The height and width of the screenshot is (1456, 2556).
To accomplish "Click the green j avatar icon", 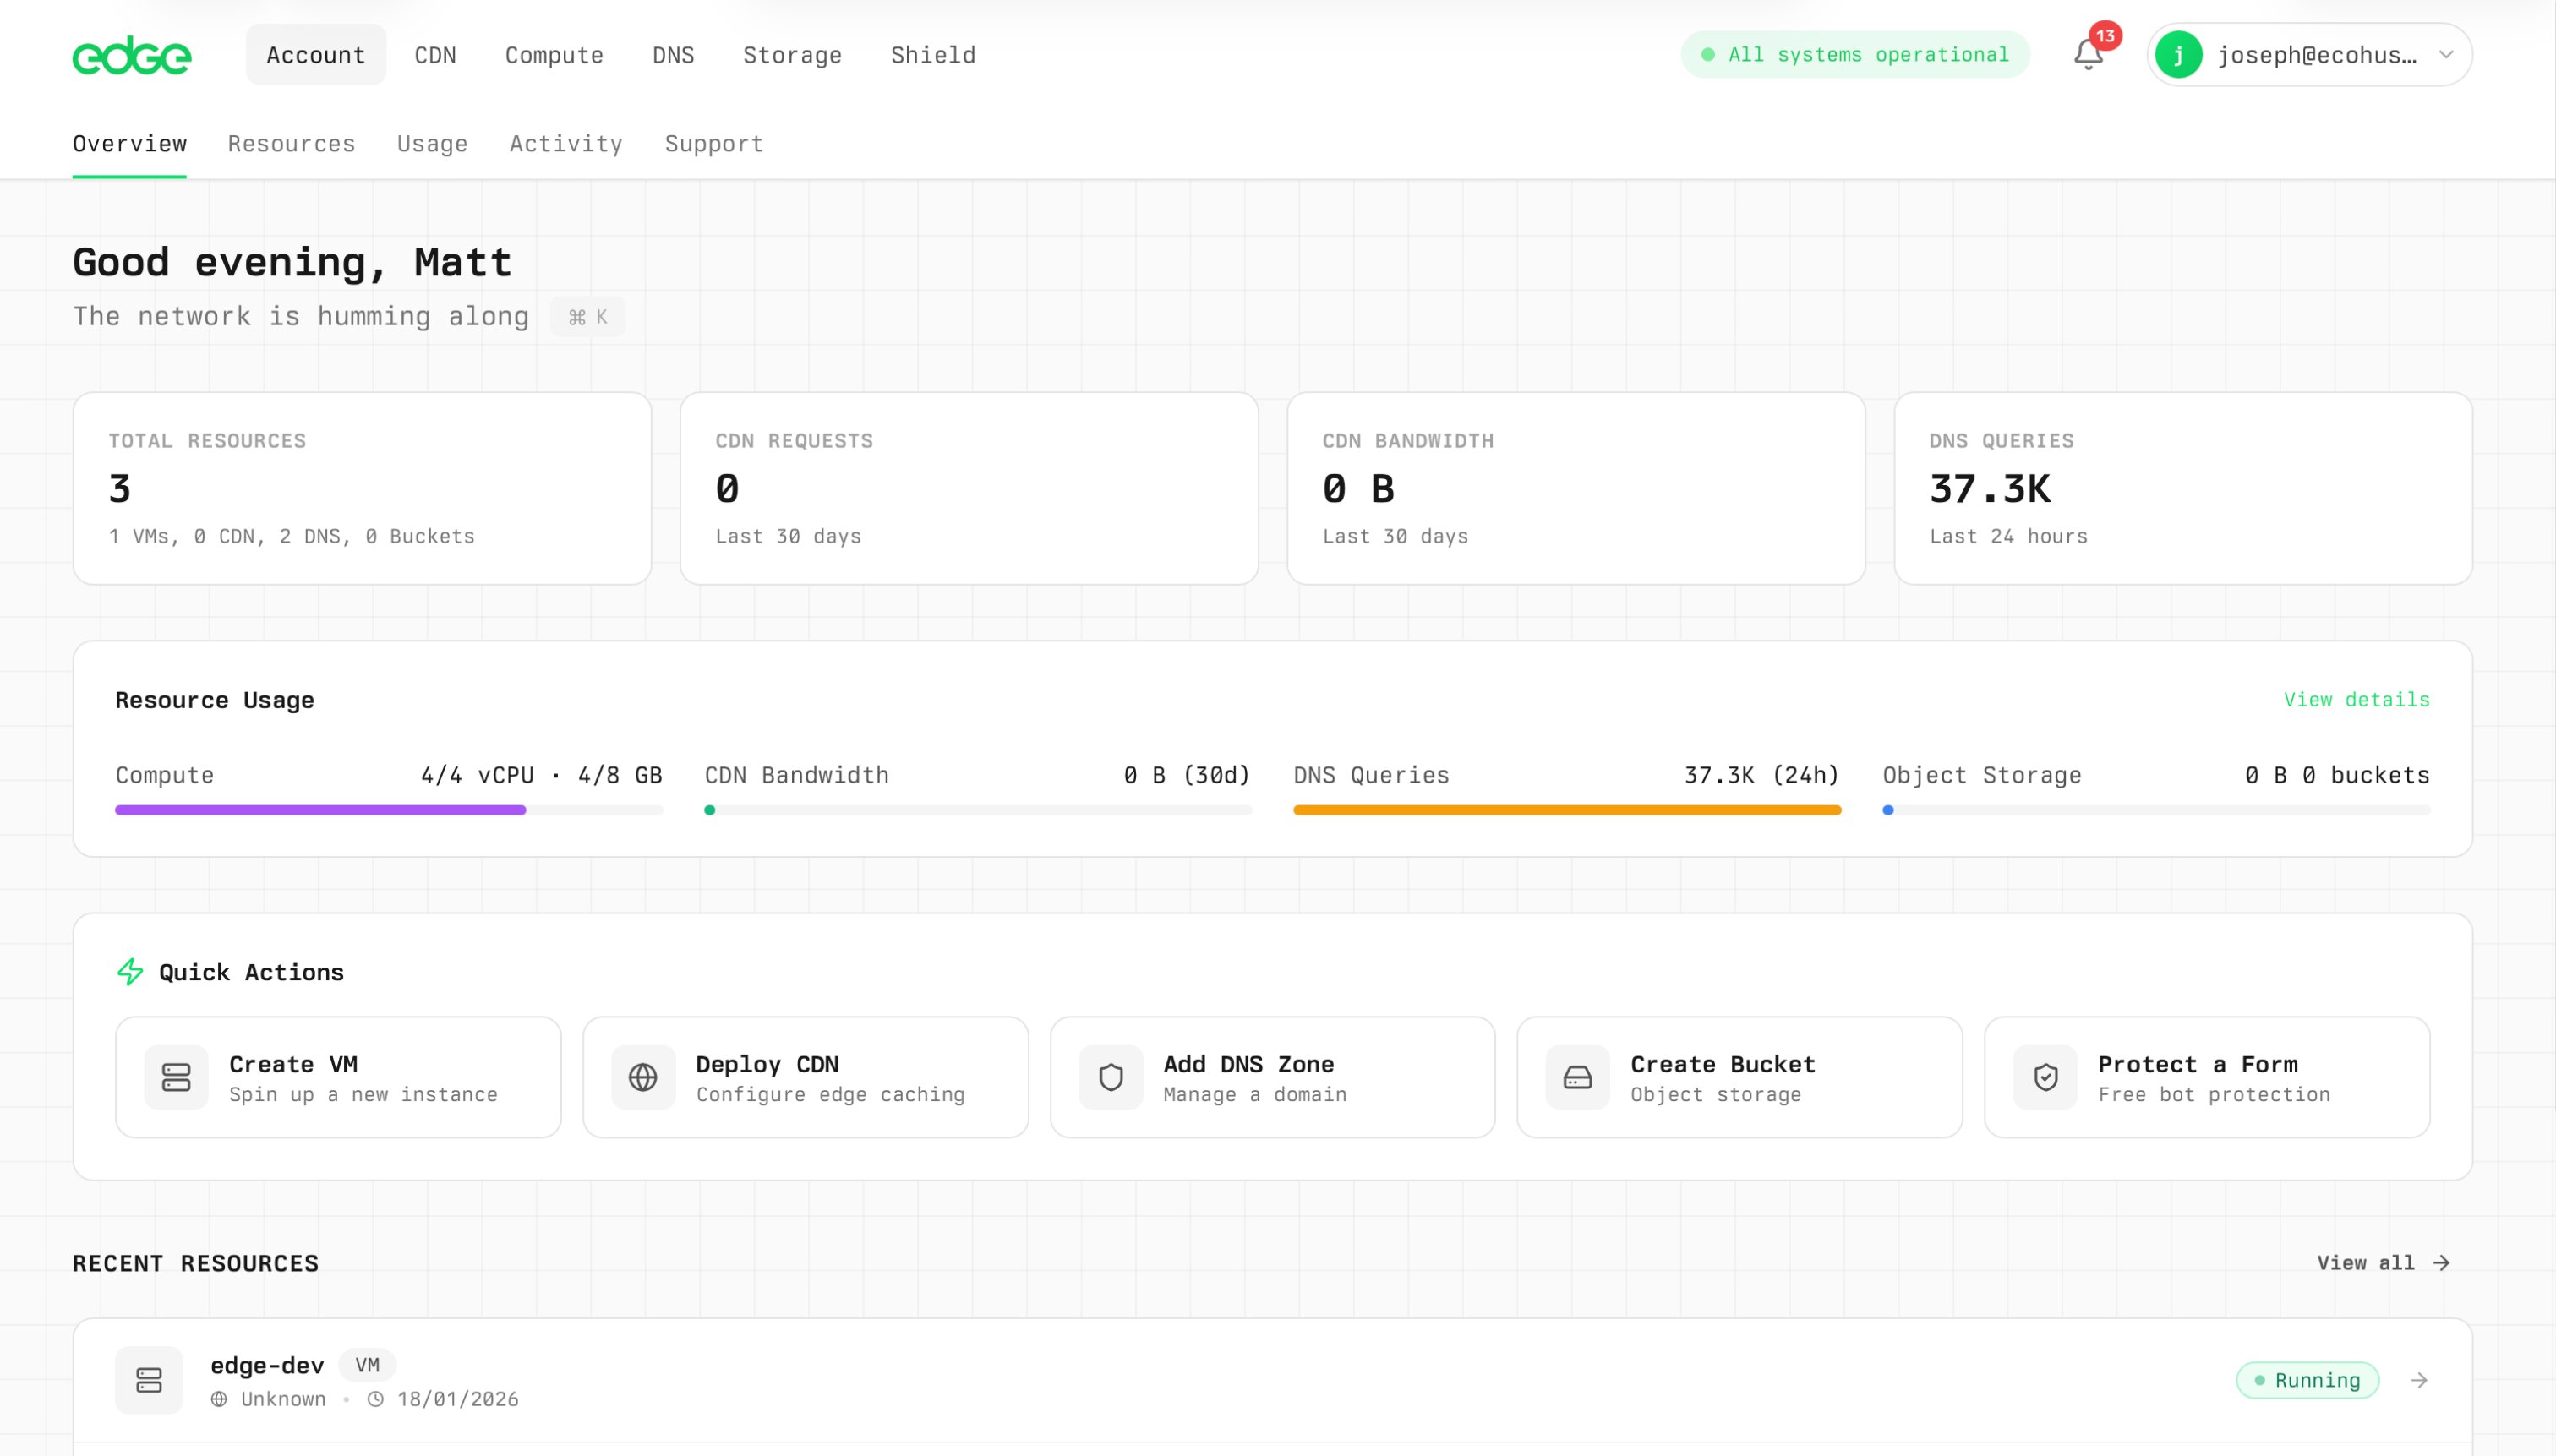I will coord(2178,55).
